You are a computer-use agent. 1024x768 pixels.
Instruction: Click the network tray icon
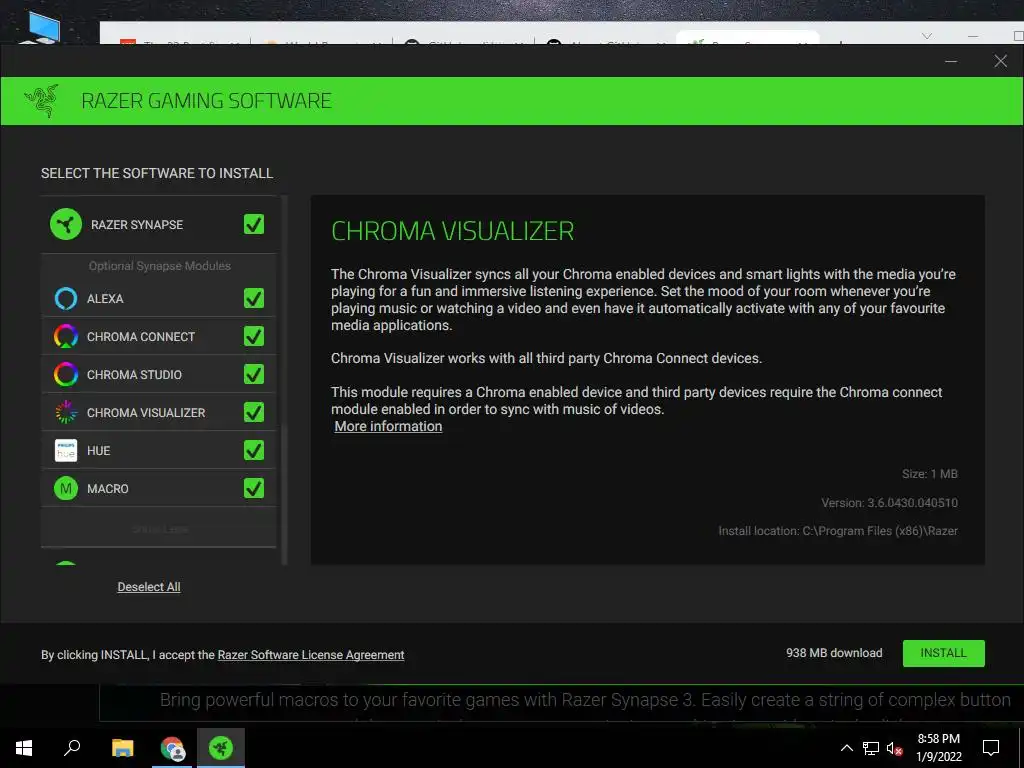point(871,748)
